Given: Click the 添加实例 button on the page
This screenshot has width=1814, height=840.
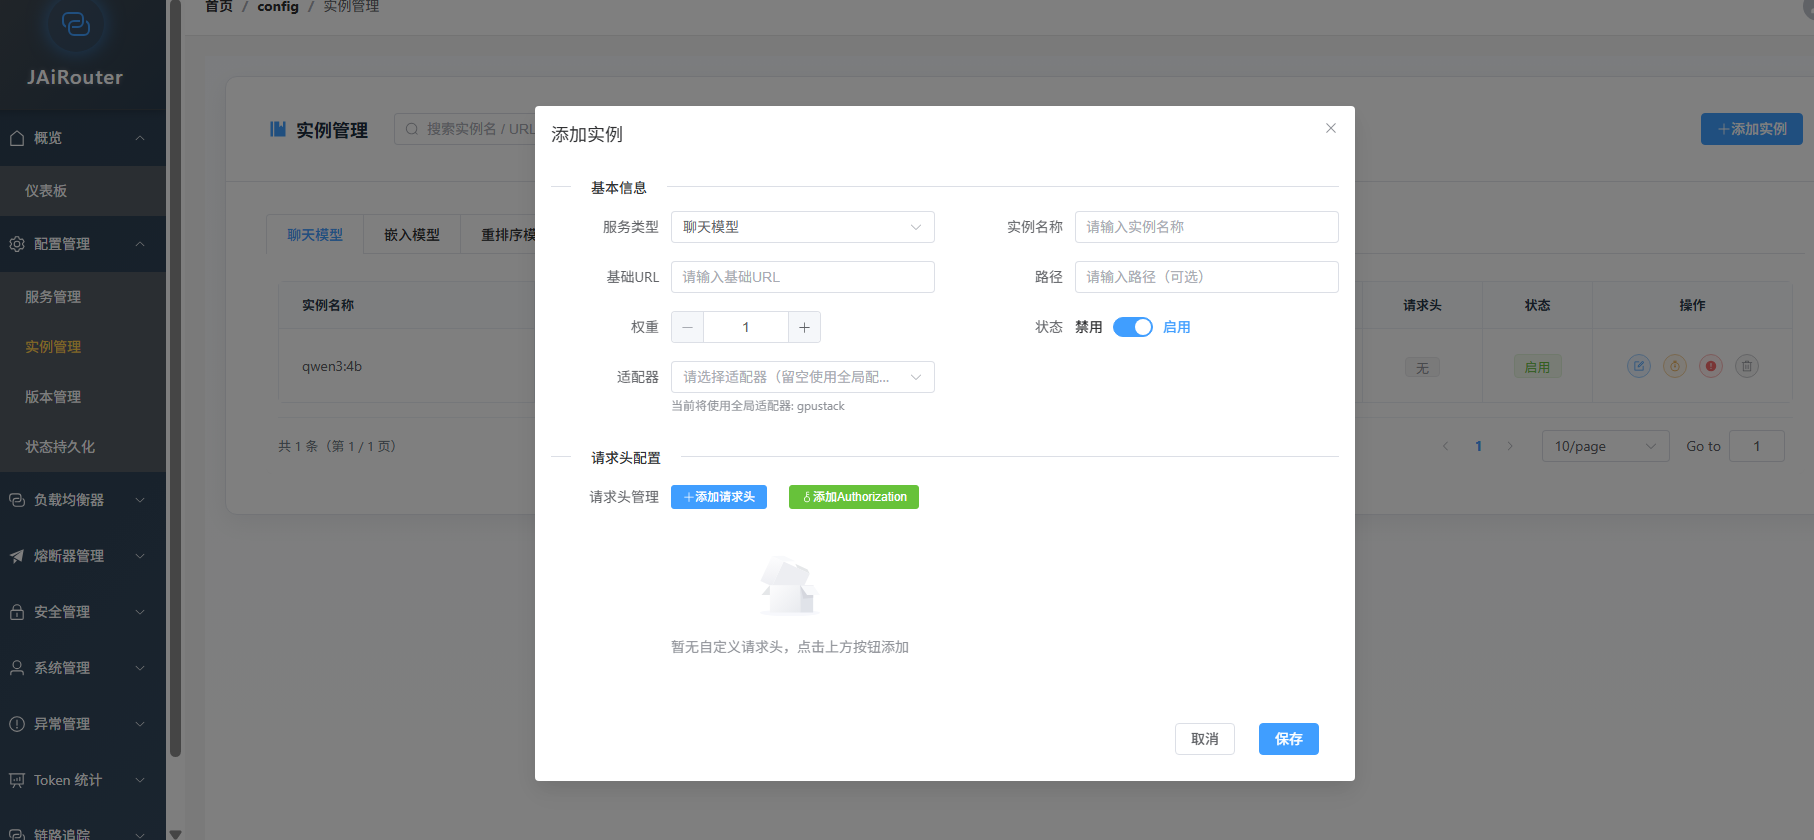Looking at the screenshot, I should tap(1752, 129).
